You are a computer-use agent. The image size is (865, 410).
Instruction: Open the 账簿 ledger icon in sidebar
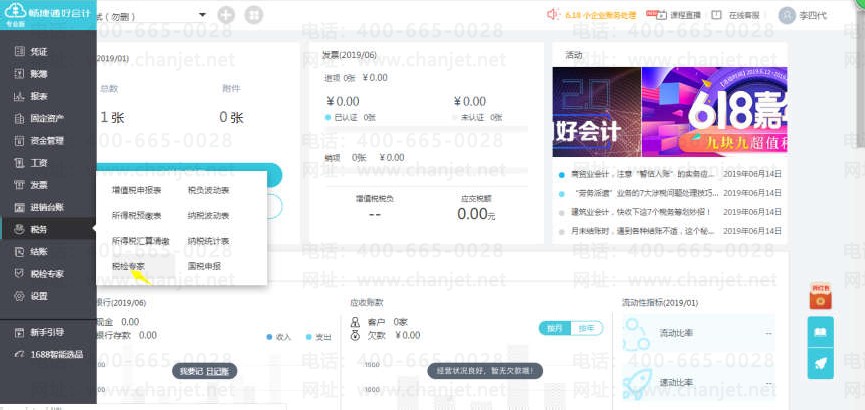[19, 74]
